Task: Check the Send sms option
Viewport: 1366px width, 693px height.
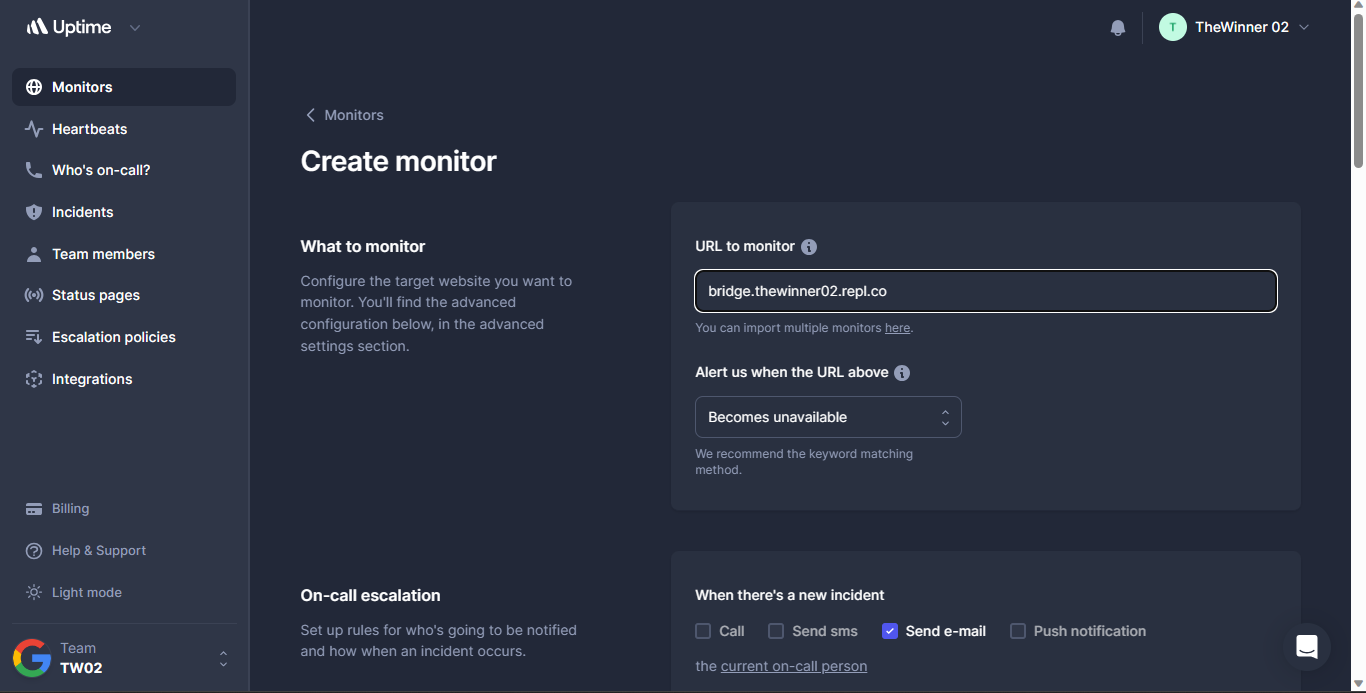Action: [x=776, y=631]
